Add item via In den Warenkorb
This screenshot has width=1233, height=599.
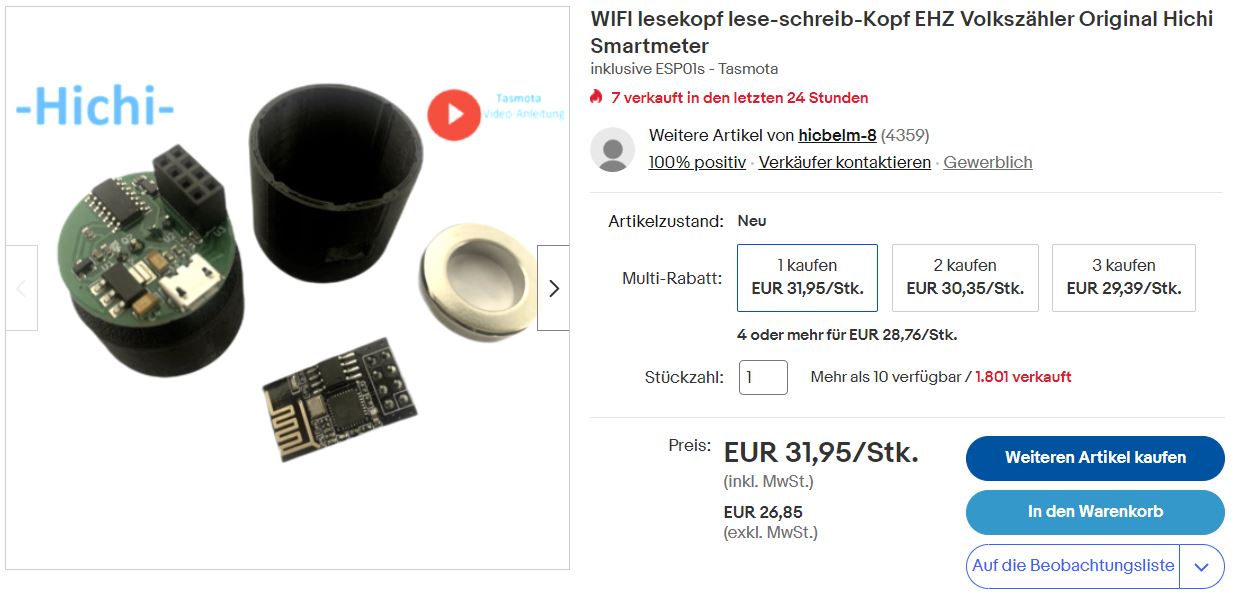1095,512
